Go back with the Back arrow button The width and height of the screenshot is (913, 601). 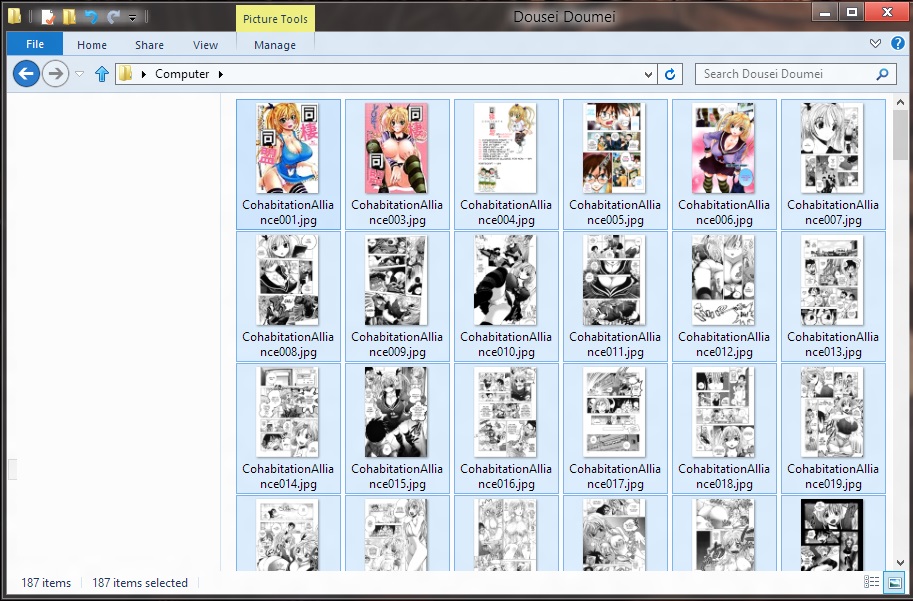coord(26,74)
